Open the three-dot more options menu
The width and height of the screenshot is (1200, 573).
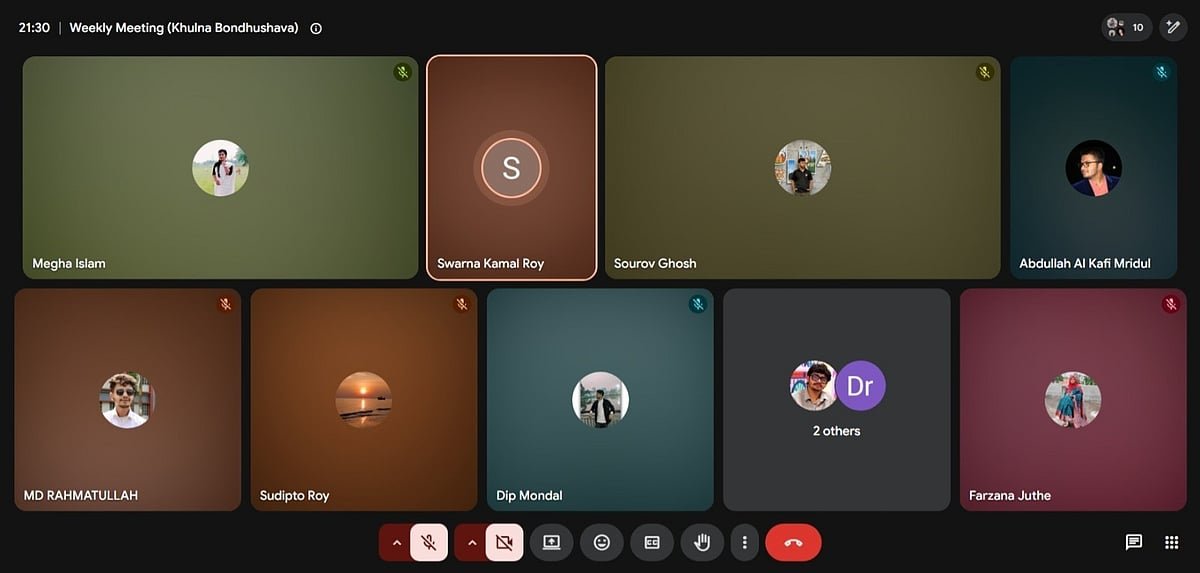744,542
